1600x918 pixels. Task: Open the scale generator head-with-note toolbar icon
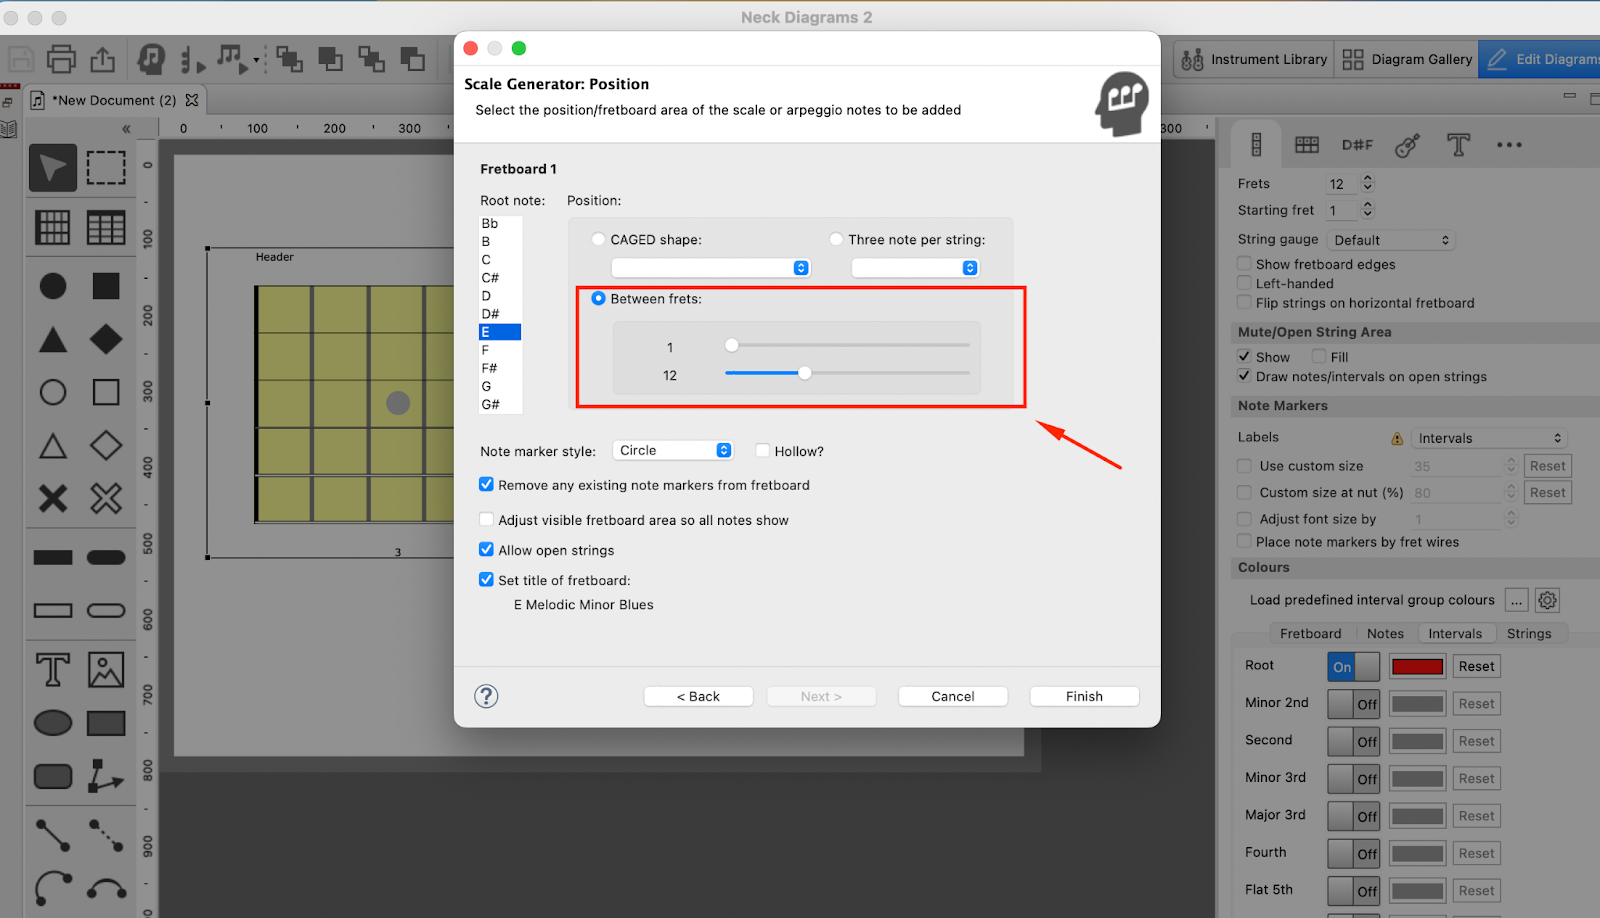pos(151,59)
